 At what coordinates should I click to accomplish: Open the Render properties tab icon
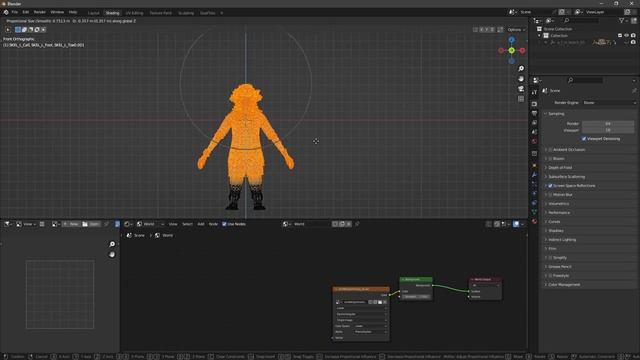[x=534, y=104]
